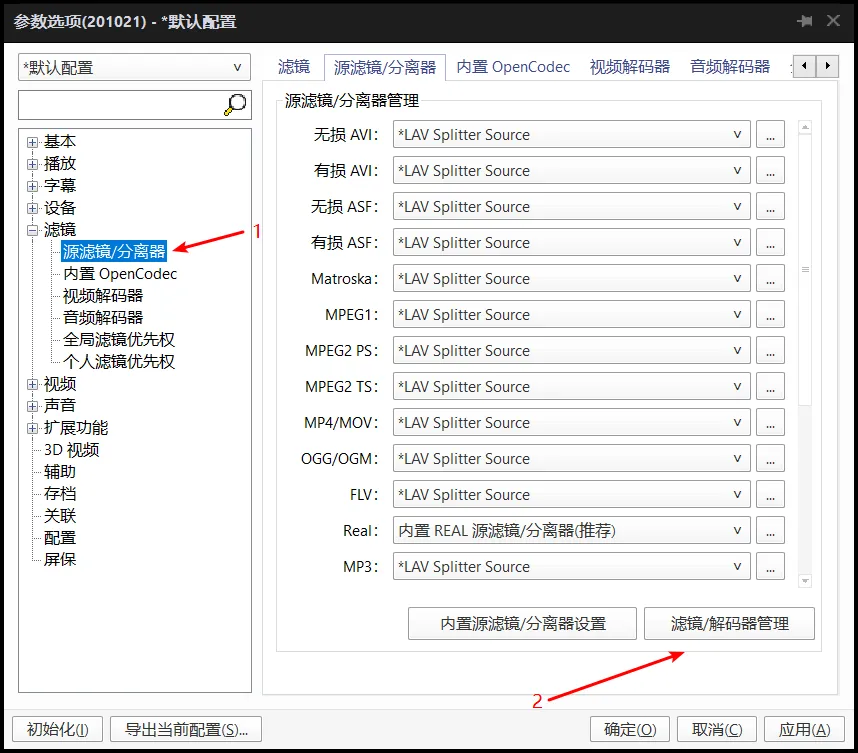Click the search magnifier icon
This screenshot has height=753, width=858.
(233, 104)
